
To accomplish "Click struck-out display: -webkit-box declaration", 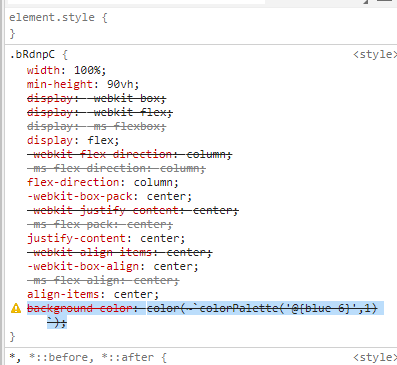I will (96, 98).
